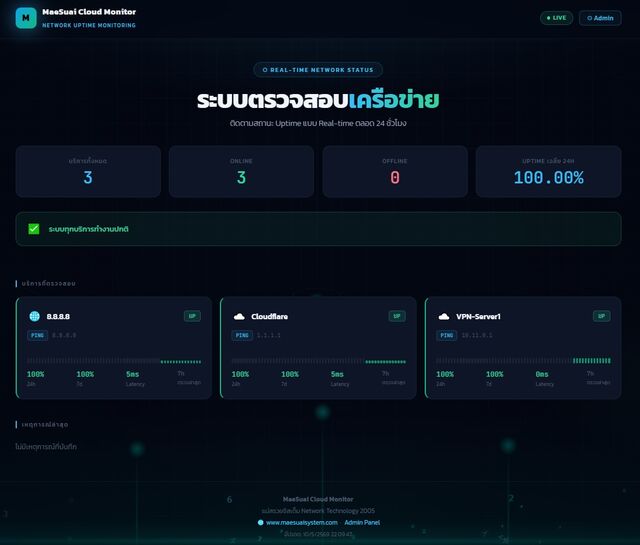Click the cyan dot before the footer website link
The image size is (640, 545).
260,523
